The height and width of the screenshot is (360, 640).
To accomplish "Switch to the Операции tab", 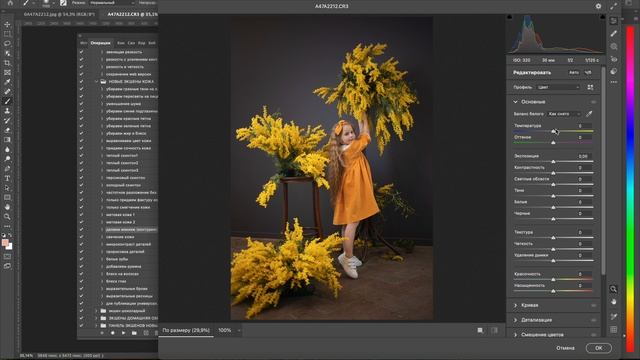I will 100,43.
